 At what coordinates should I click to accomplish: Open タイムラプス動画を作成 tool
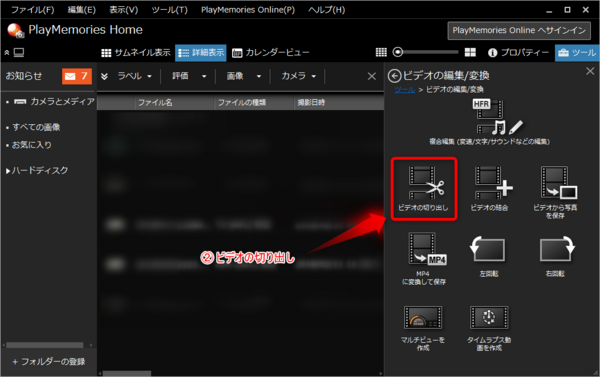(x=489, y=328)
